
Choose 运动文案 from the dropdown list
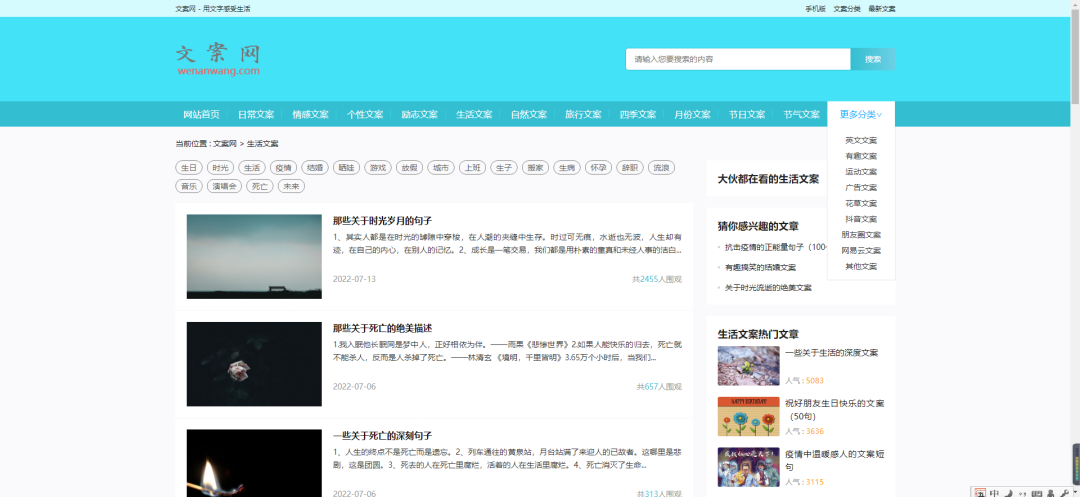pos(861,172)
